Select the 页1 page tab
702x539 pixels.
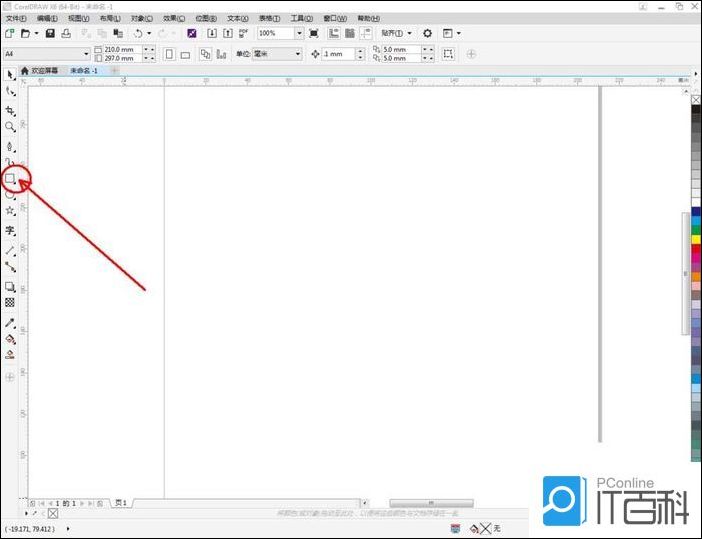[x=121, y=503]
